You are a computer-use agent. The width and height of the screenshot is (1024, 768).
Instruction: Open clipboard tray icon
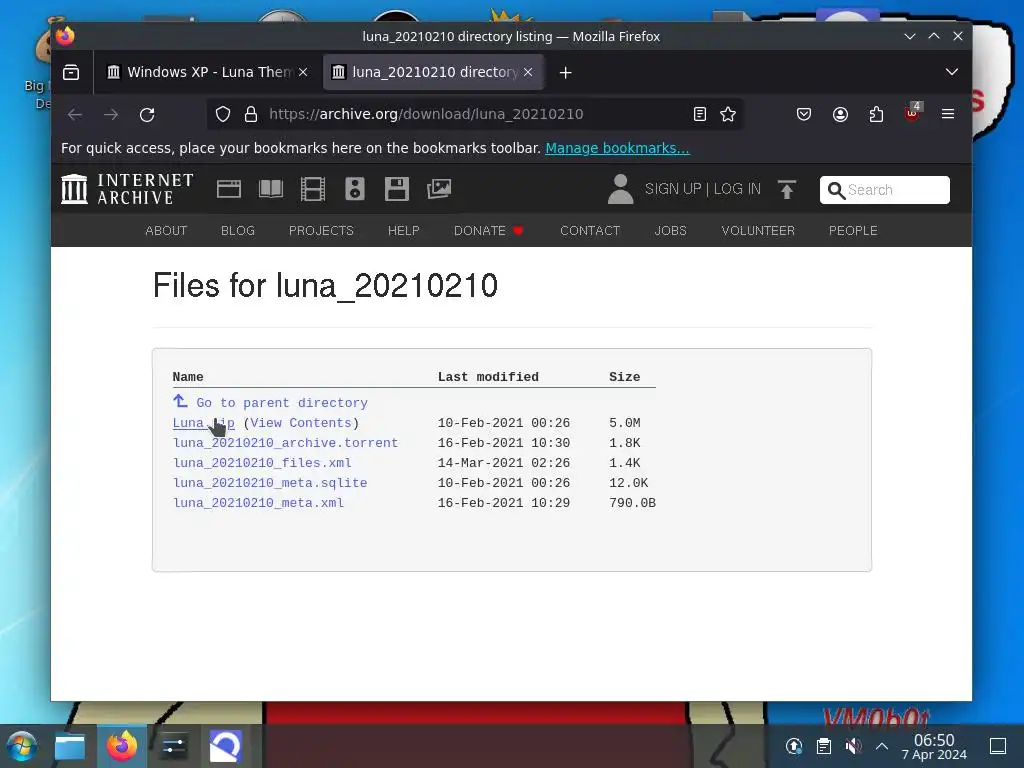824,746
